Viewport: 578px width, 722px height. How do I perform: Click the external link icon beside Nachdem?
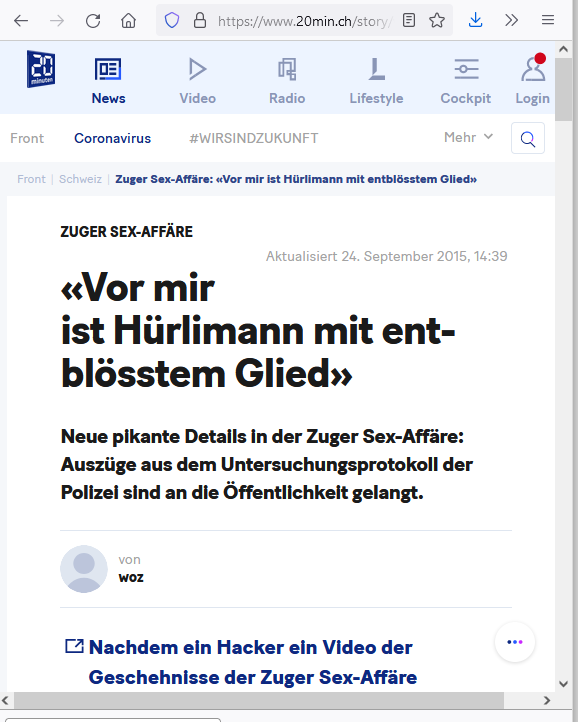(x=74, y=646)
